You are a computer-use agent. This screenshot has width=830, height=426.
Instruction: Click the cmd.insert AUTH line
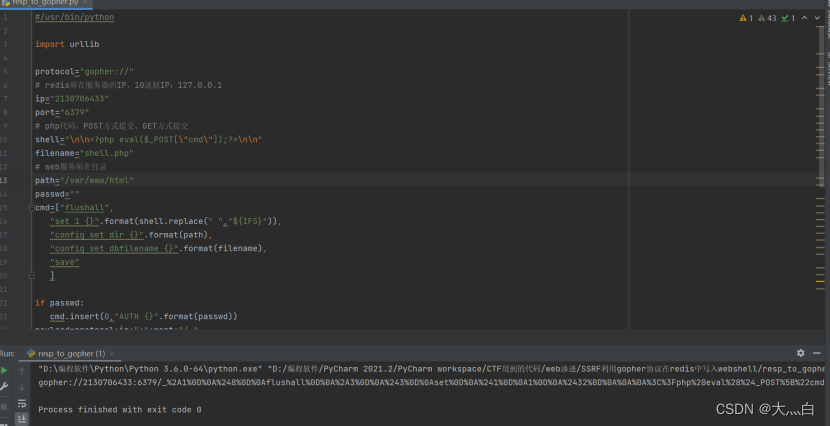(x=143, y=316)
